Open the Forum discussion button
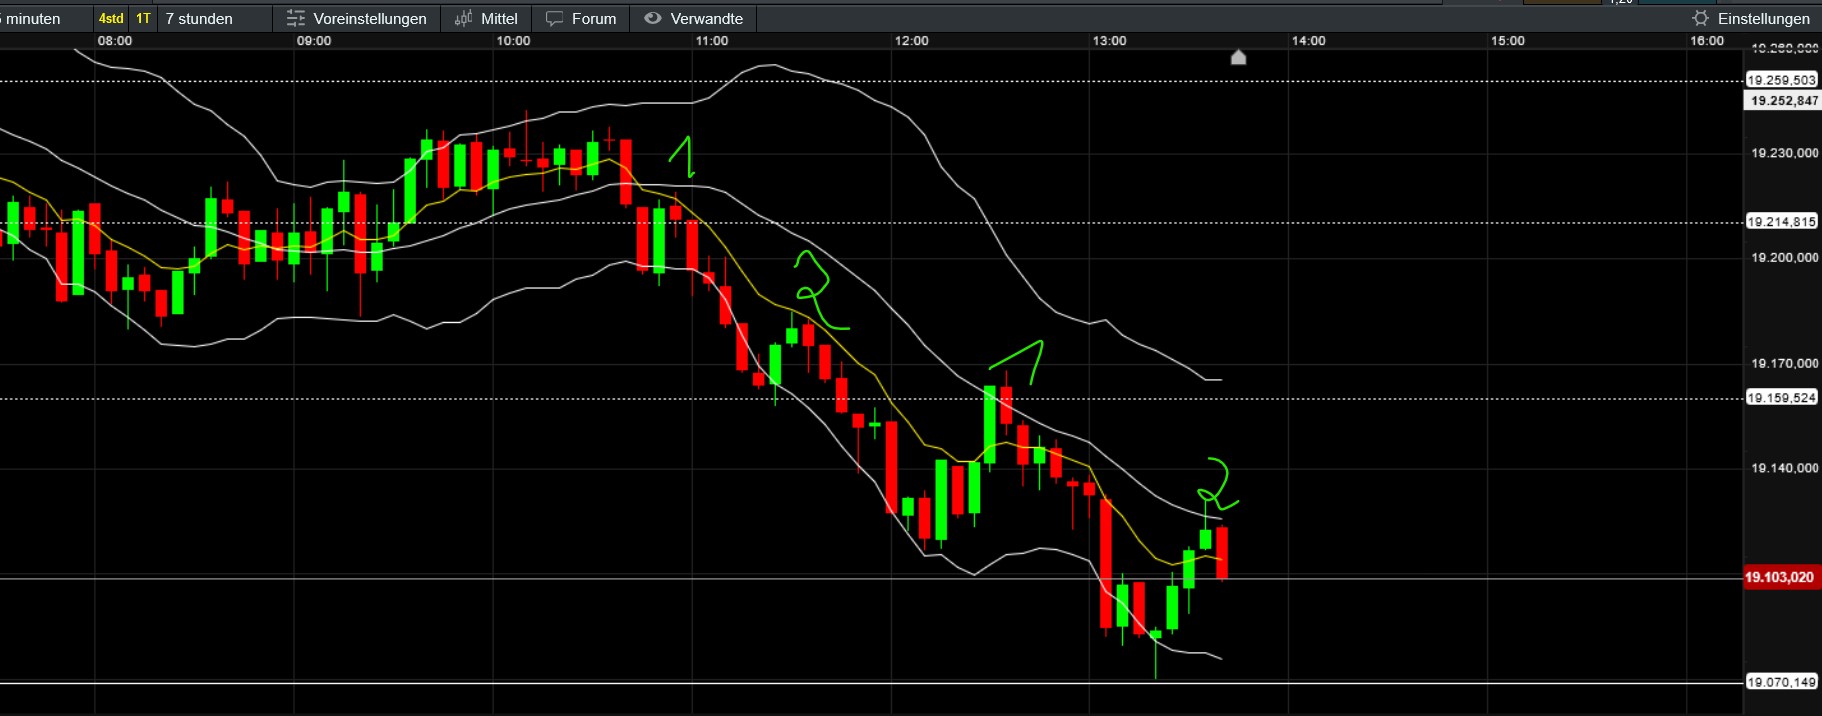 pos(581,18)
